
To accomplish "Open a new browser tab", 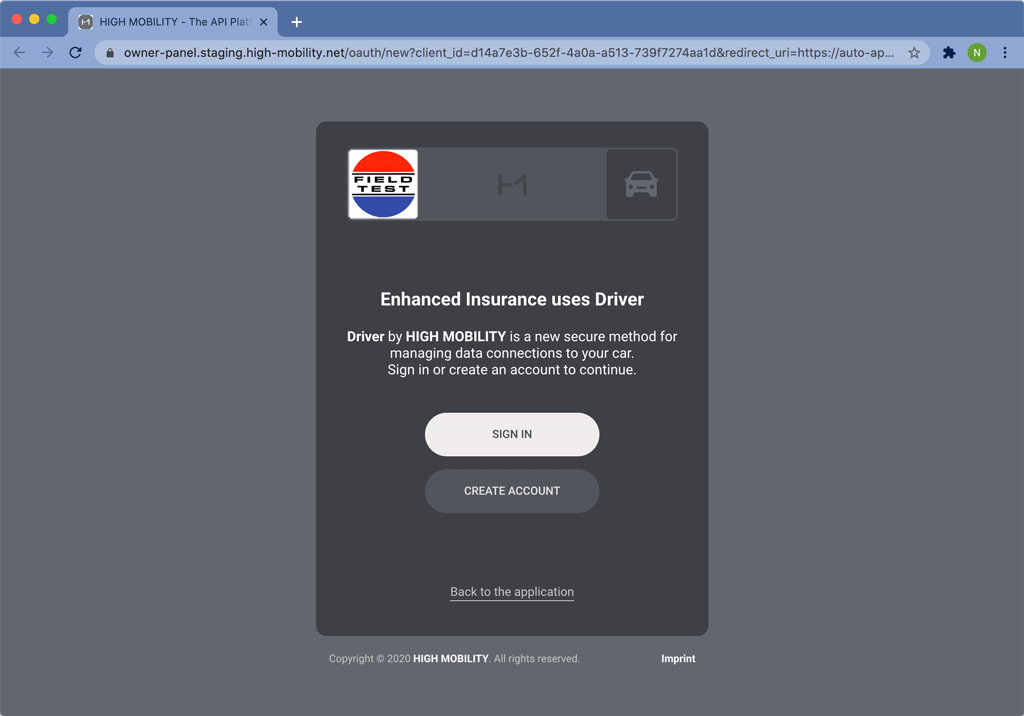I will (296, 22).
